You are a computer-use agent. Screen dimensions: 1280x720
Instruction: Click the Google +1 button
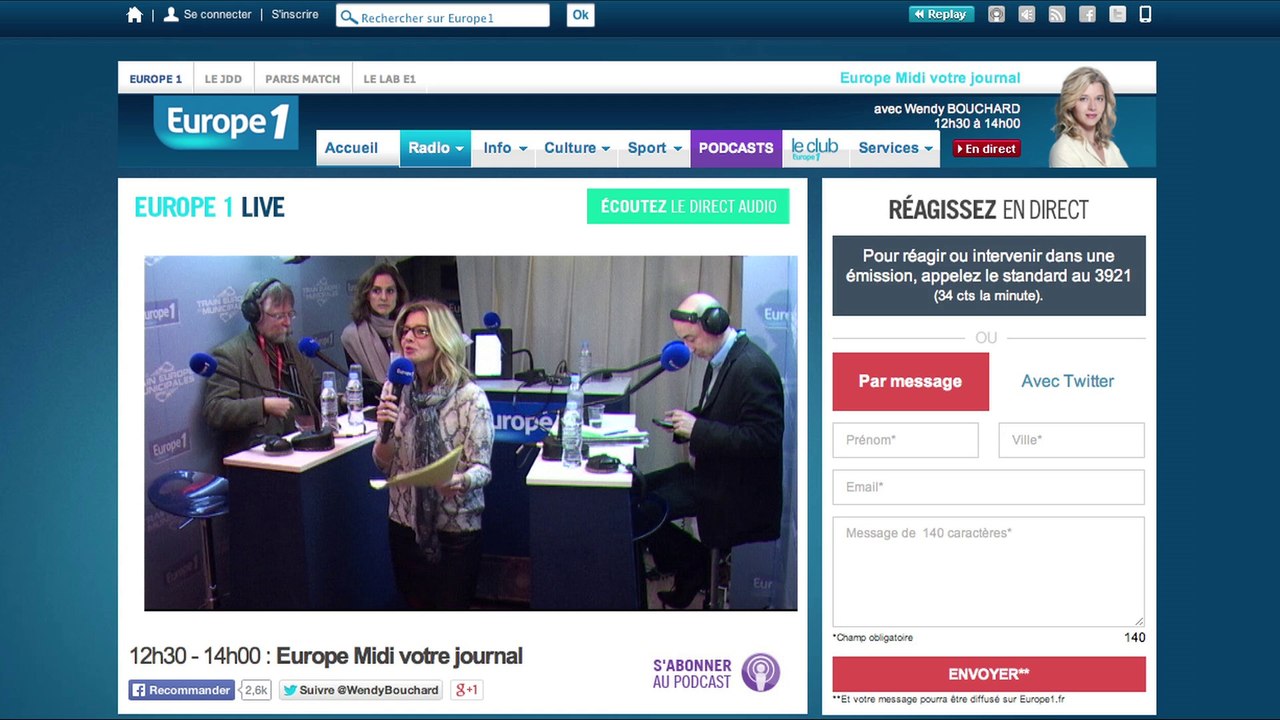[467, 690]
